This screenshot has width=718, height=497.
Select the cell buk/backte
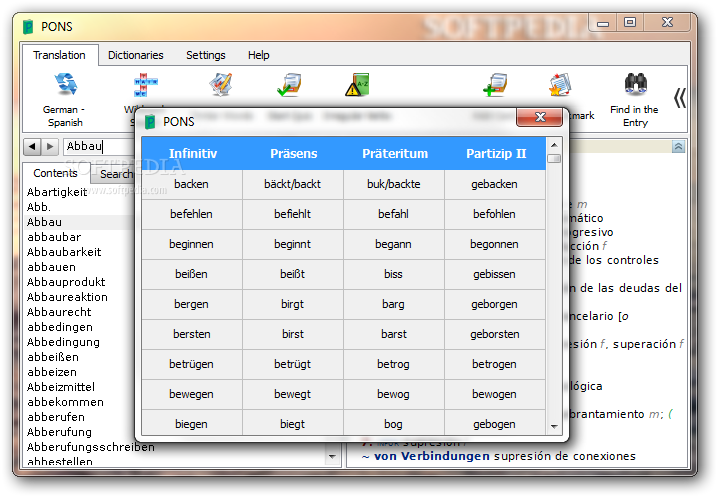click(x=393, y=184)
